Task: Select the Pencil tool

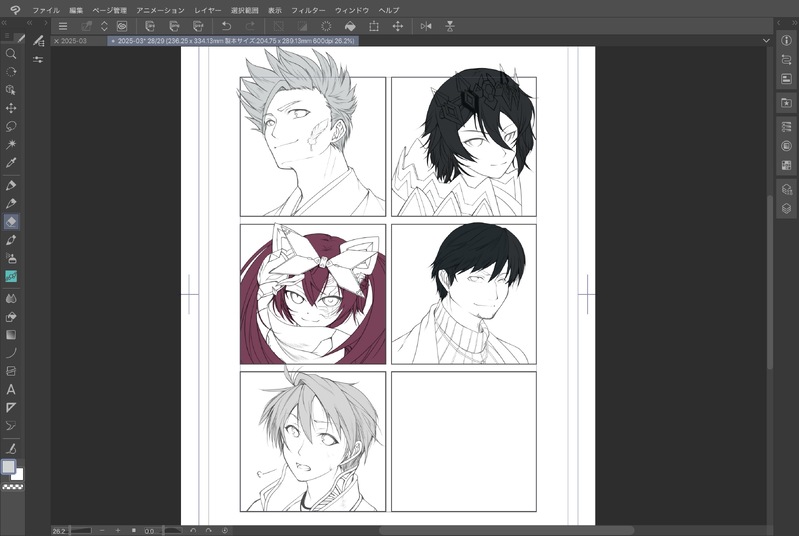Action: [11, 204]
